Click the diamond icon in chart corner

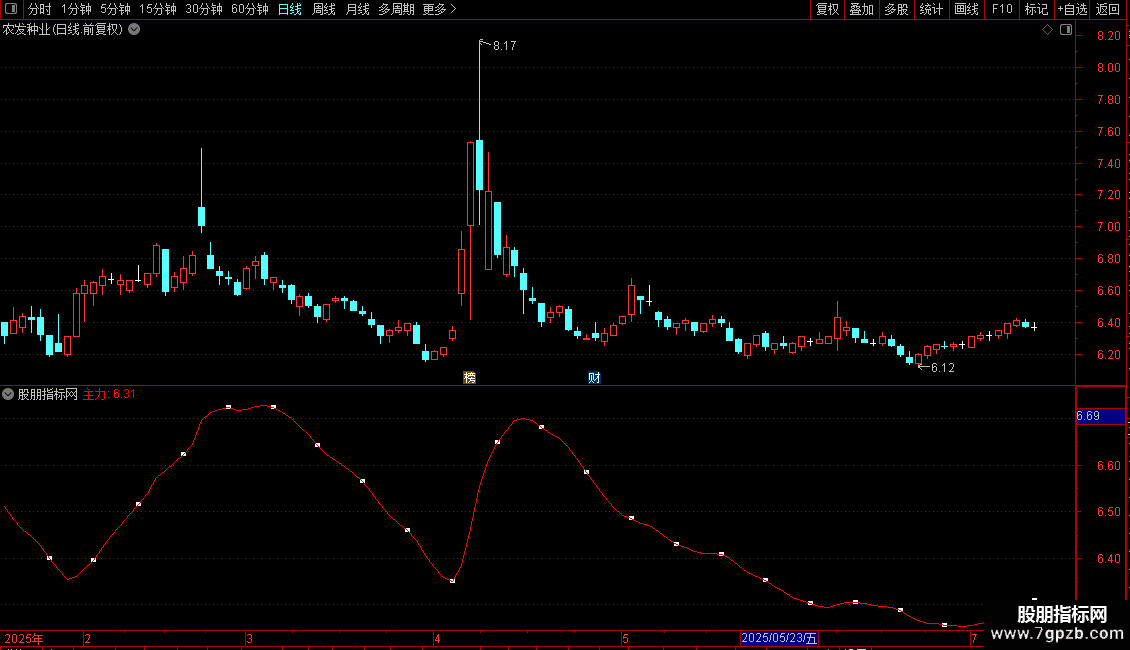click(x=1048, y=30)
